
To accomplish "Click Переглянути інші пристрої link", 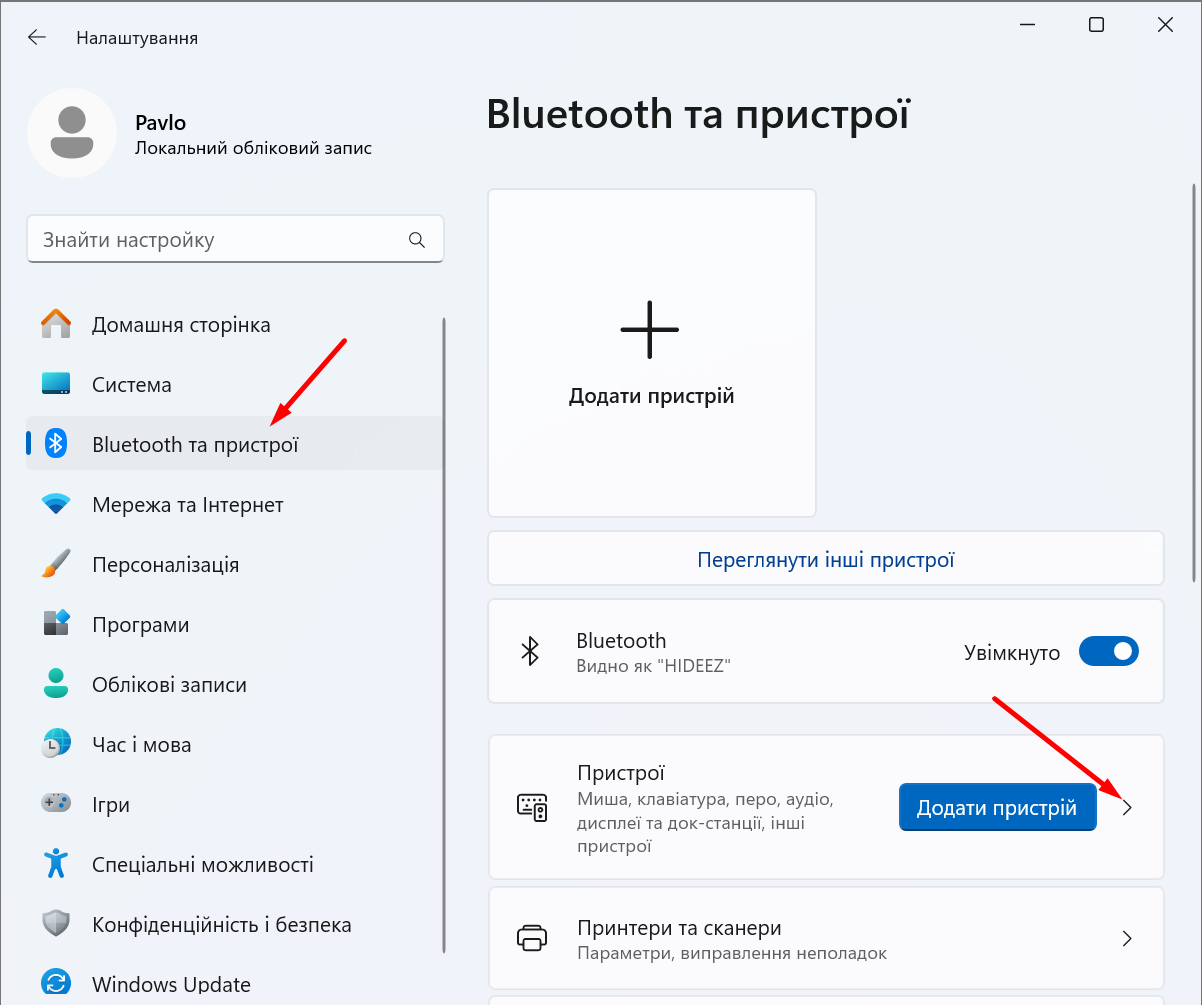I will point(825,559).
